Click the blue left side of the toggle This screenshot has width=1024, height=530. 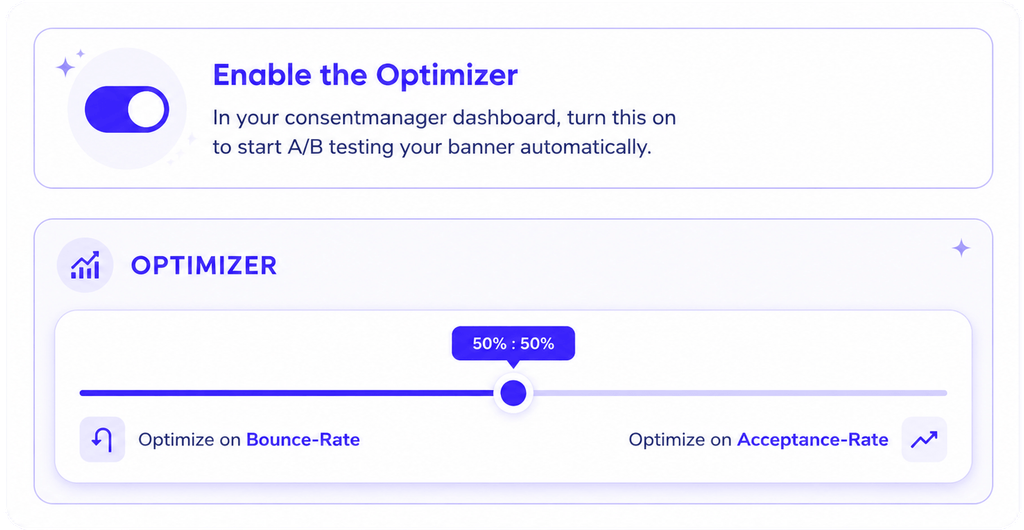(x=106, y=110)
